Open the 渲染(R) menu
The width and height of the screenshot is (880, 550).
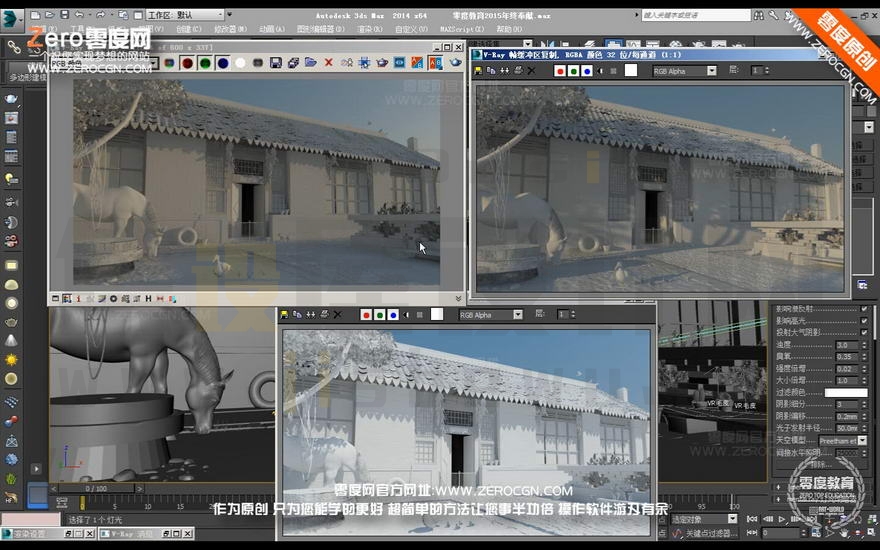coord(370,29)
